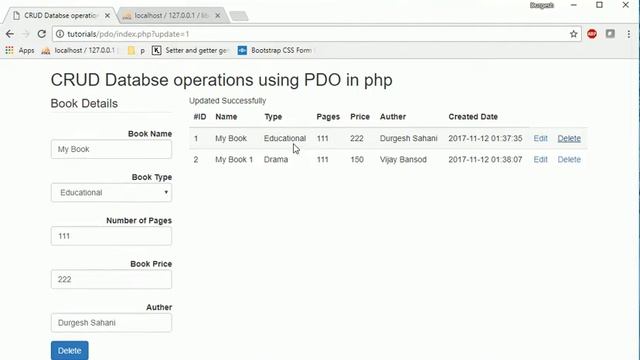Click the #ID column header
The width and height of the screenshot is (640, 360).
tap(200, 117)
